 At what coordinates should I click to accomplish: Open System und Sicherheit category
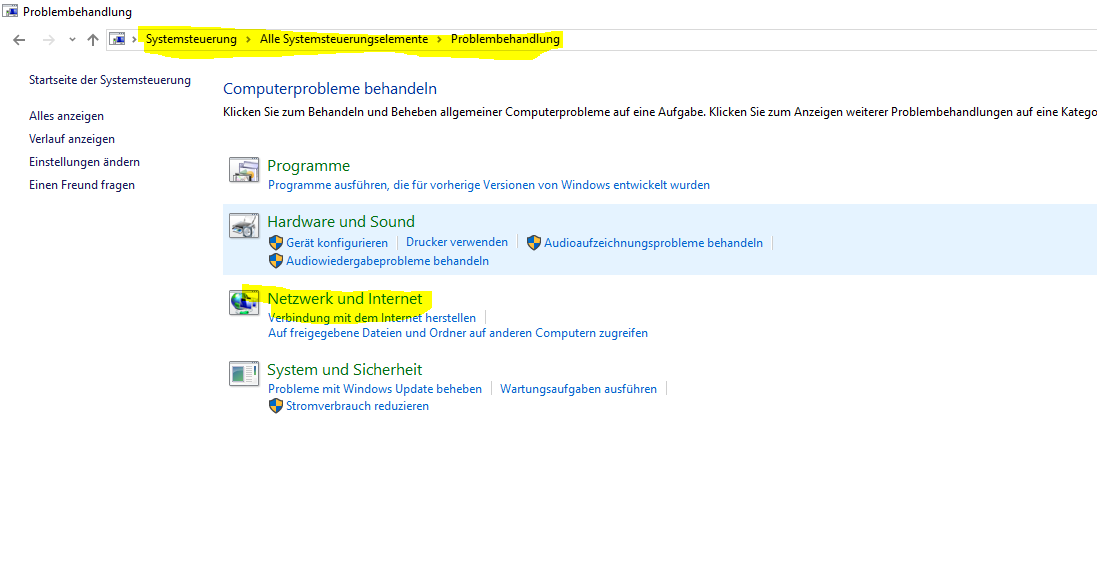(344, 369)
